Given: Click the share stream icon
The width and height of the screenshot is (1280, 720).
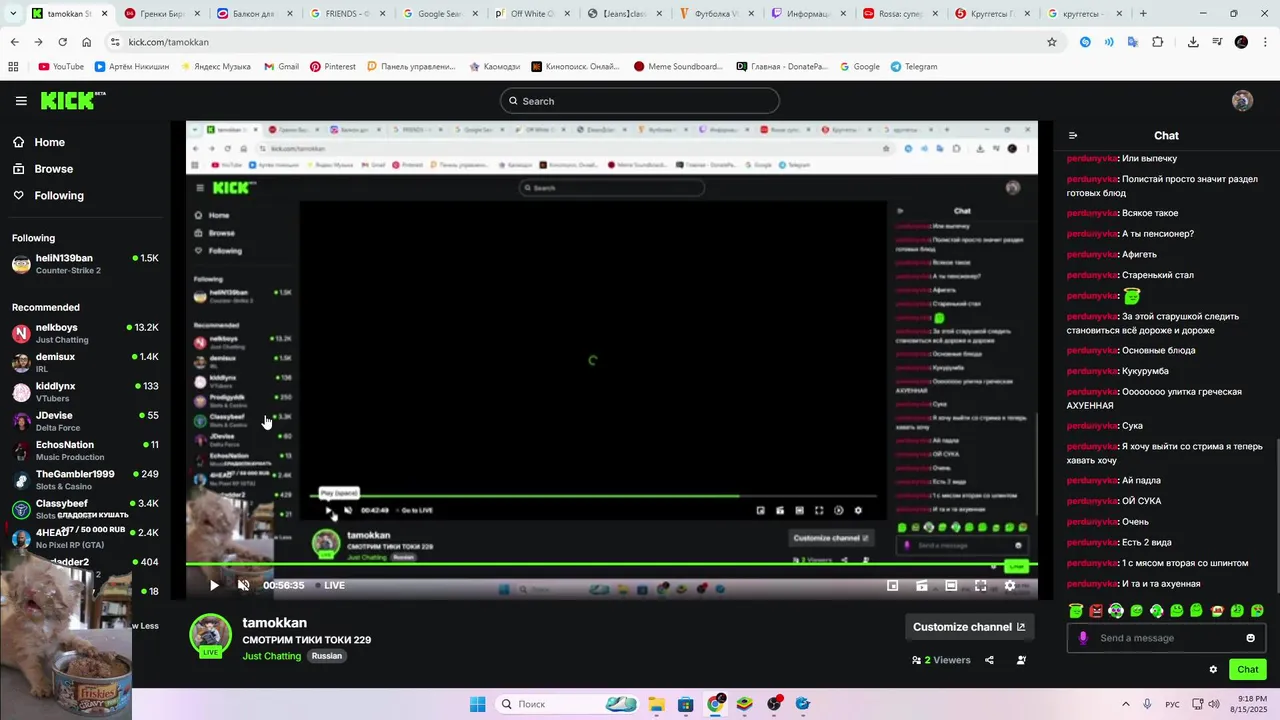Looking at the screenshot, I should (x=989, y=660).
